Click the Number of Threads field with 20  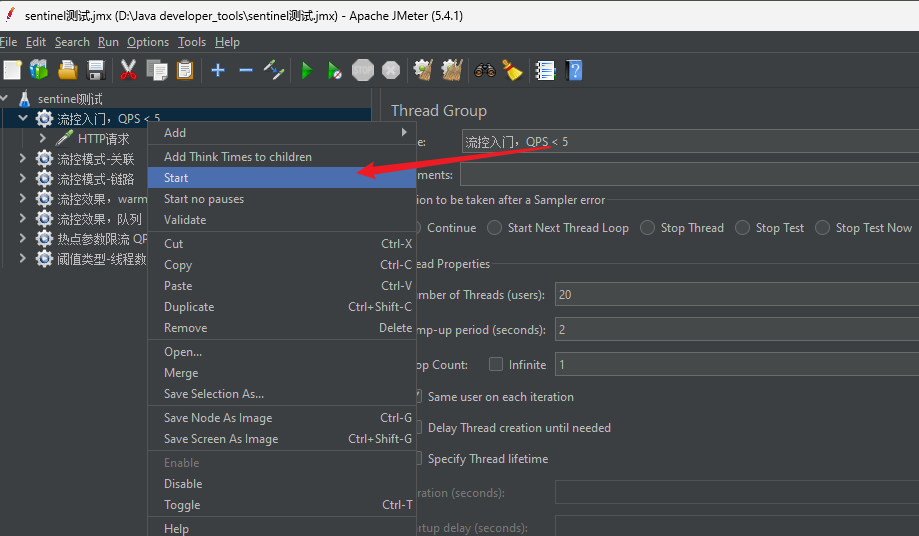[x=737, y=295]
